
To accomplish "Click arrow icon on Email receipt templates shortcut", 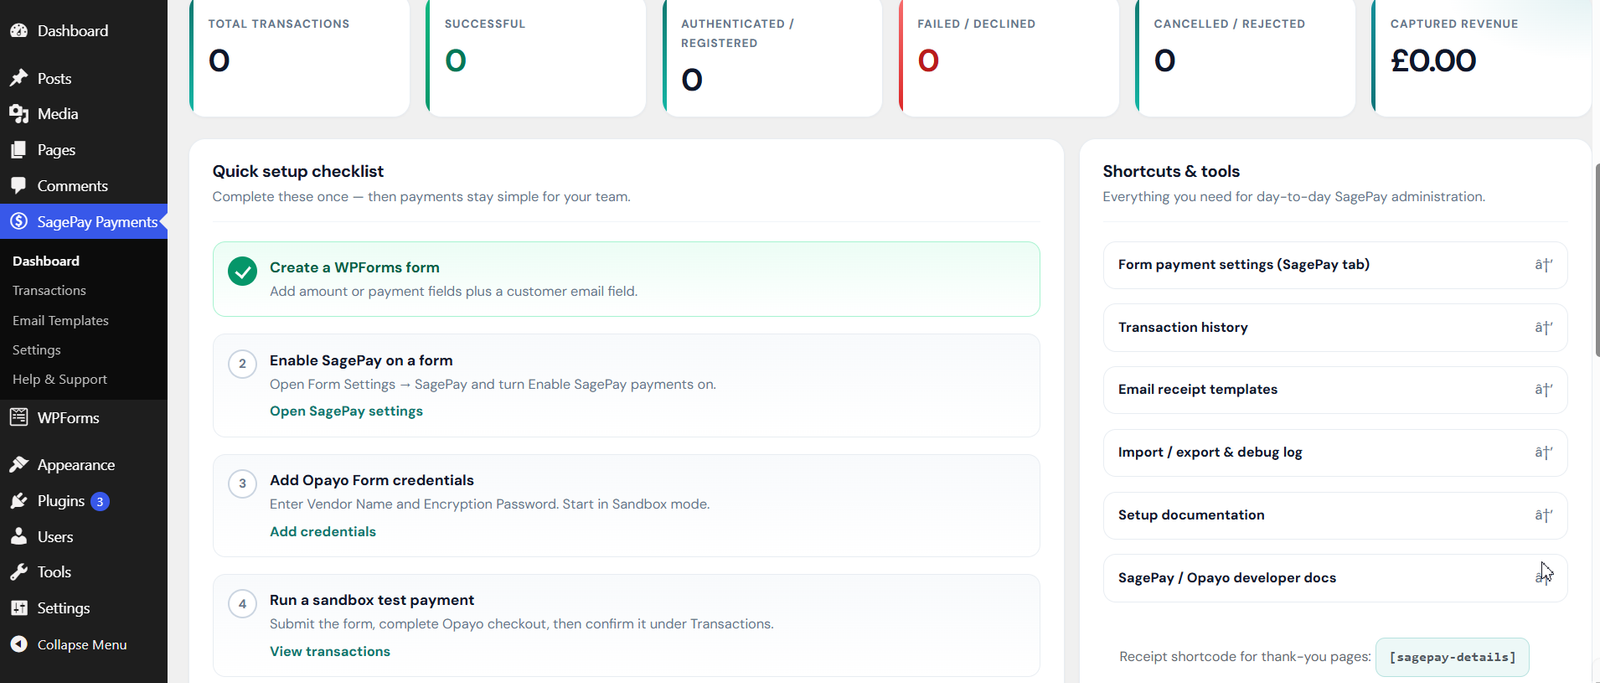I will [1543, 390].
